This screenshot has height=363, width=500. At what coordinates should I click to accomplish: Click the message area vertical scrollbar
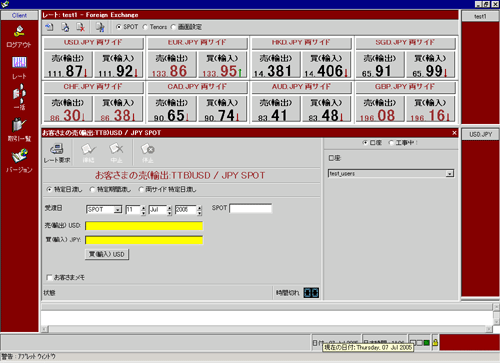click(496, 315)
